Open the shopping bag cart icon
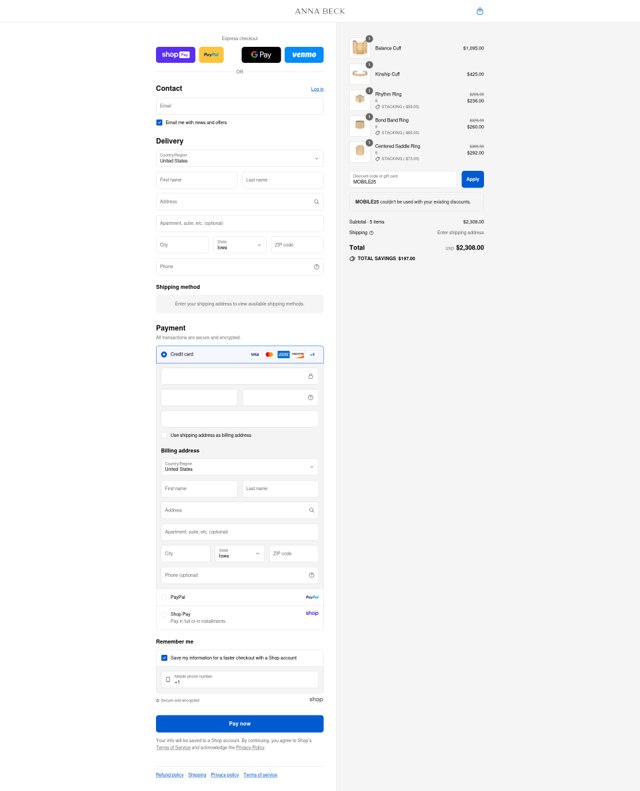This screenshot has height=791, width=640. coord(480,11)
